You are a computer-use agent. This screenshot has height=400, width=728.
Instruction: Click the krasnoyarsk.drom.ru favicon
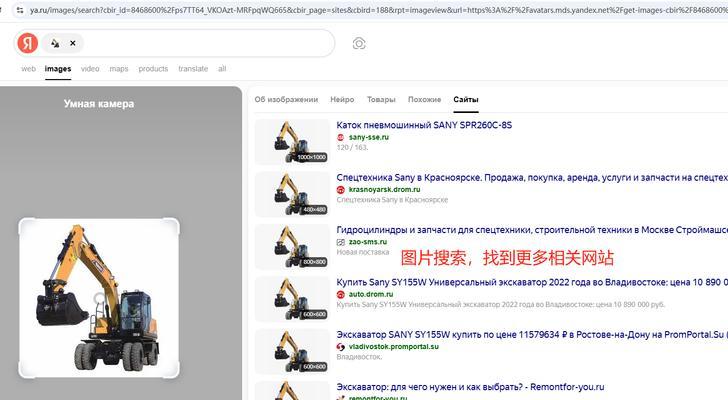(x=340, y=189)
